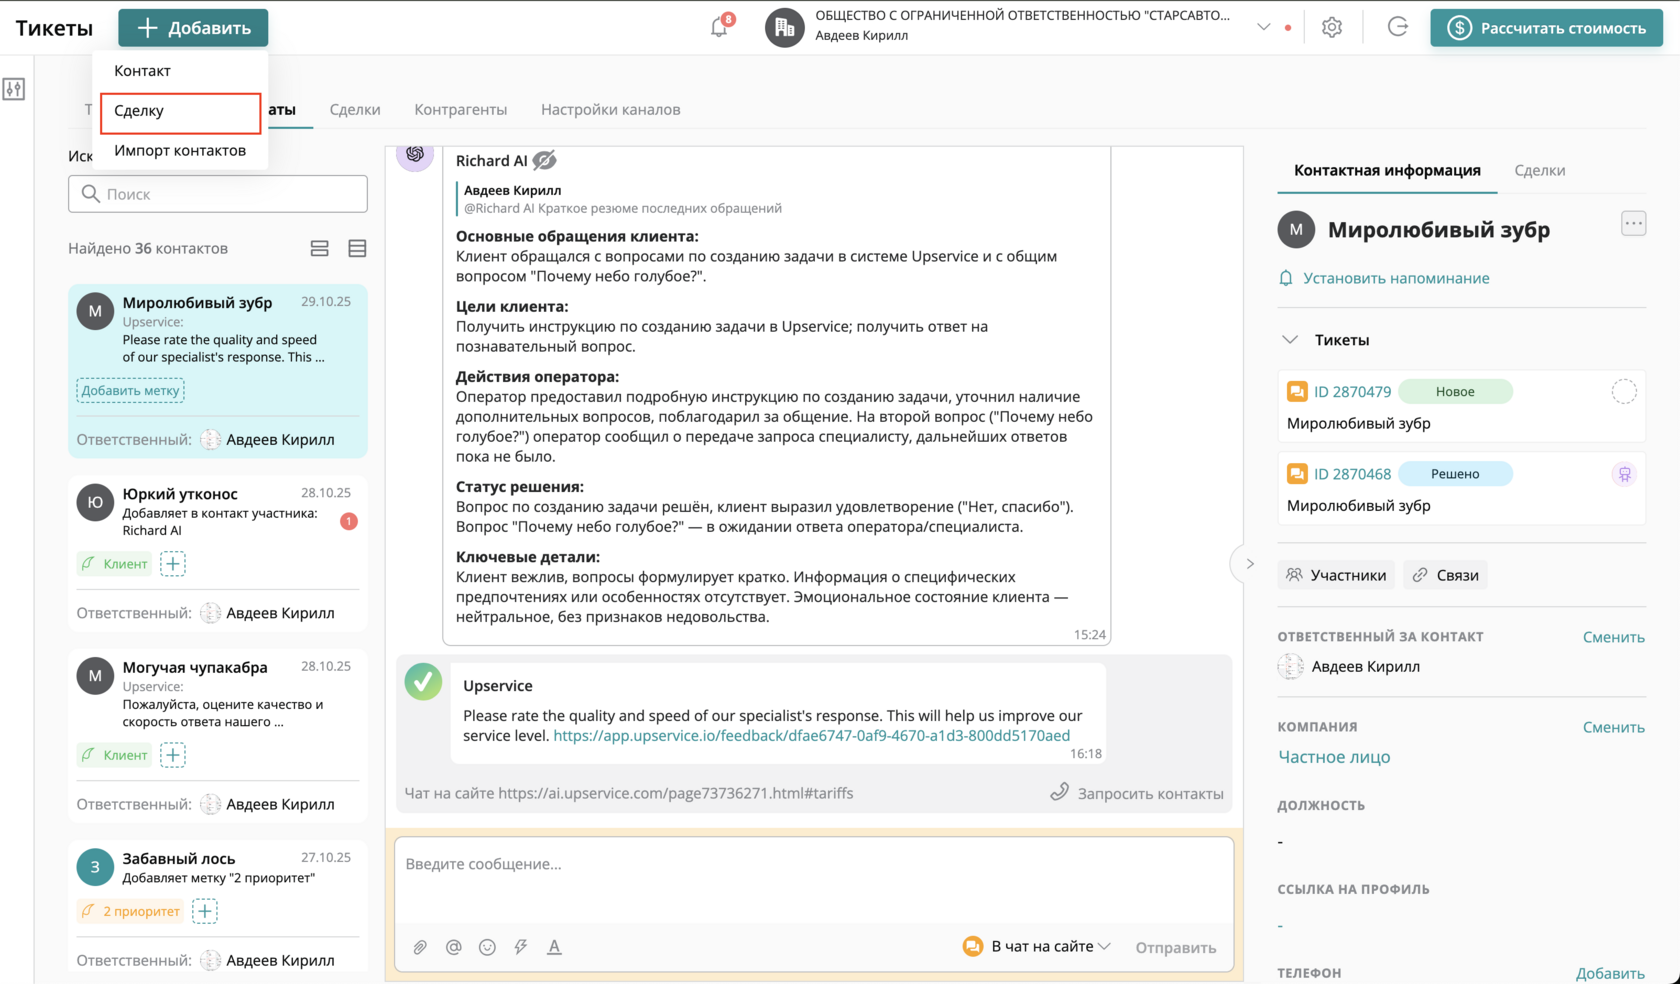Viewport: 1680px width, 984px height.
Task: Click the green checkmark Upservice avatar
Action: [423, 682]
